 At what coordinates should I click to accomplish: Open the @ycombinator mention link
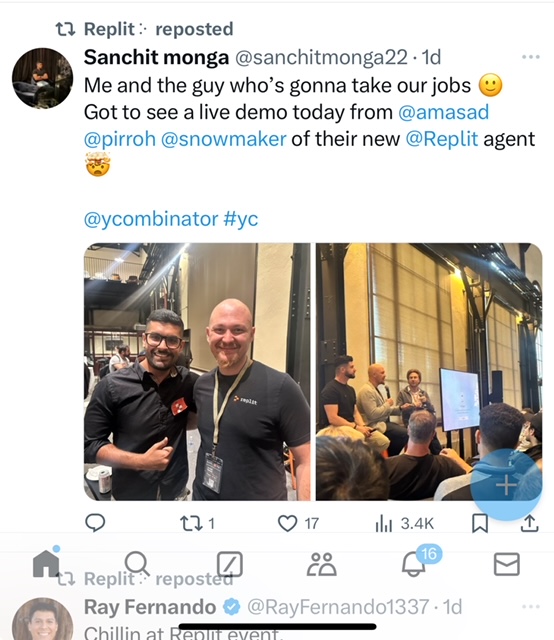[151, 219]
